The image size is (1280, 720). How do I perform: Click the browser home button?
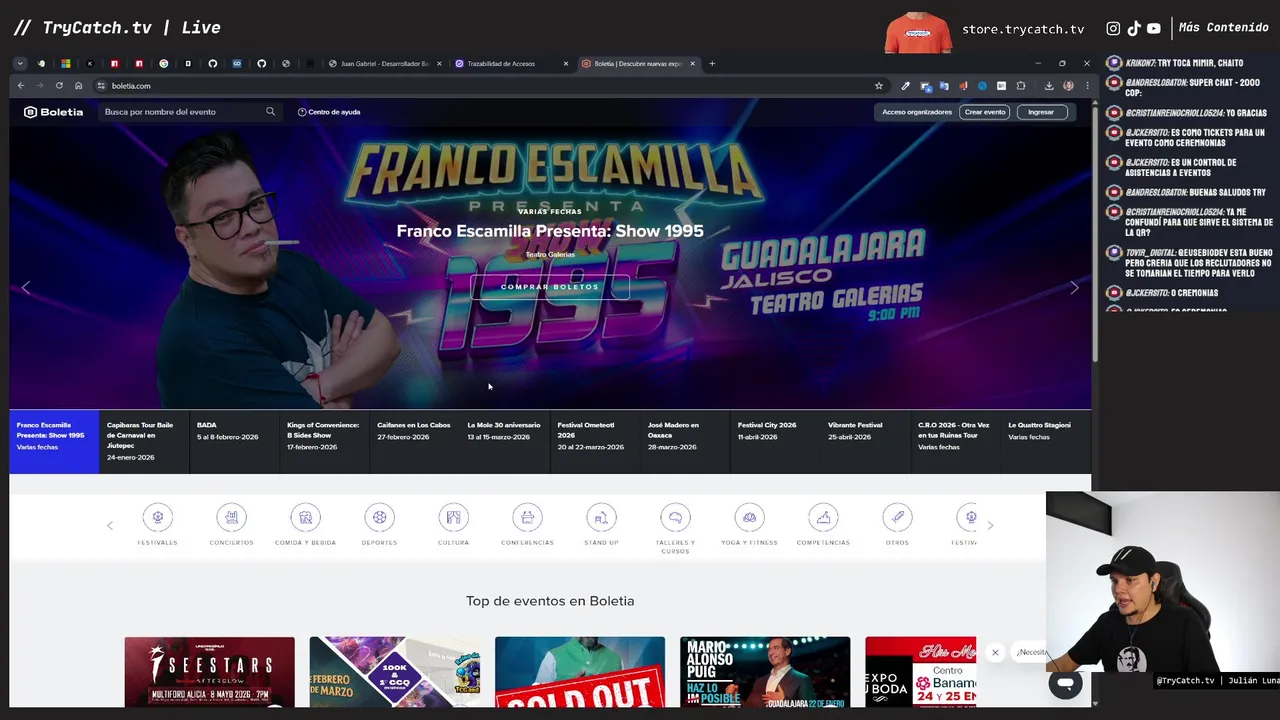[x=79, y=86]
